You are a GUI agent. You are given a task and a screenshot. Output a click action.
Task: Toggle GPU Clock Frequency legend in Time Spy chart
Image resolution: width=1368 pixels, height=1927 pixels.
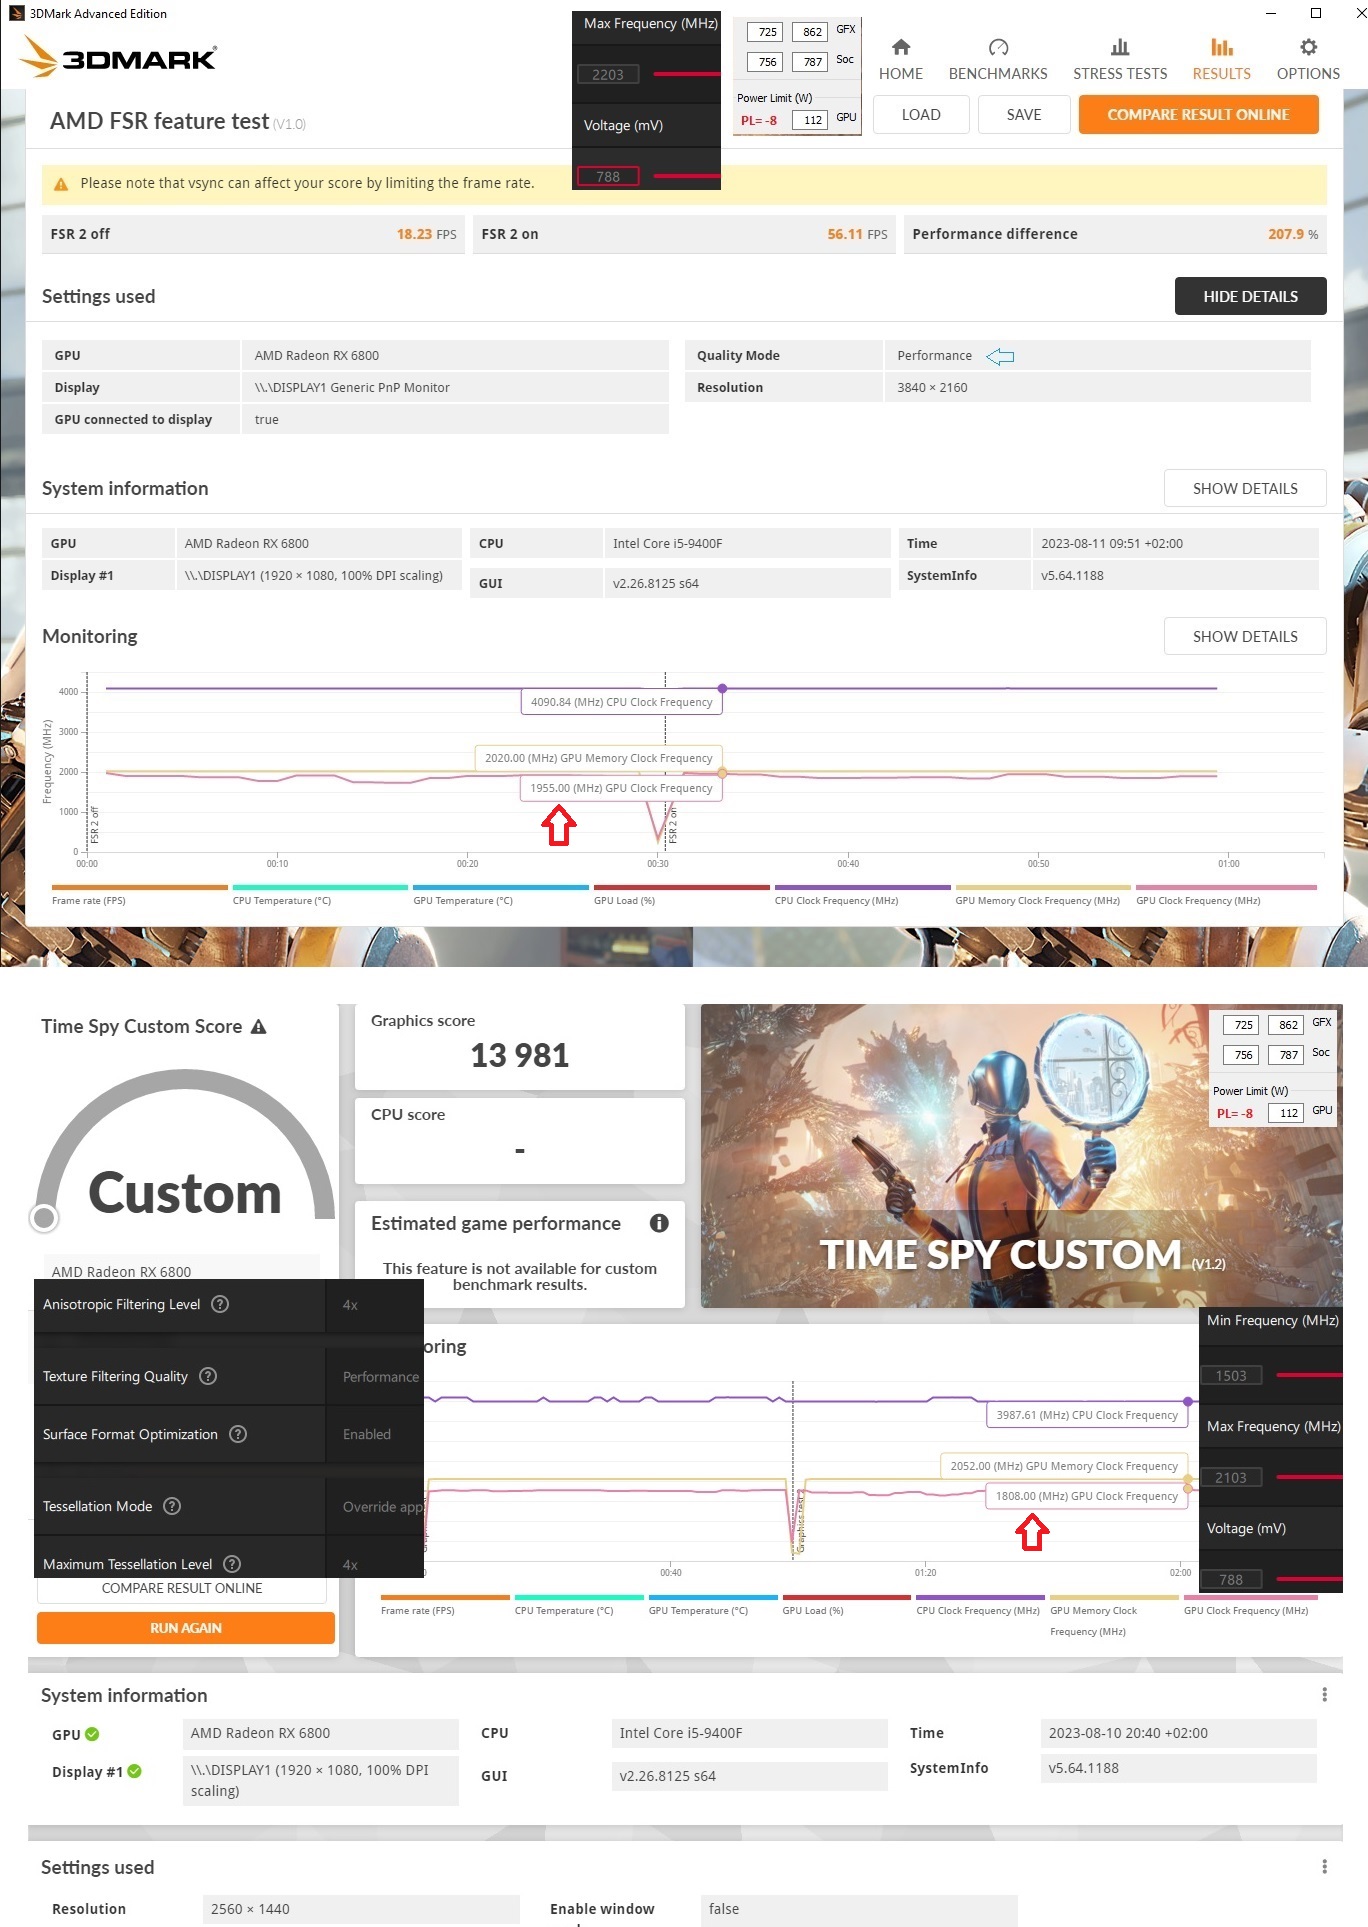(x=1248, y=1606)
